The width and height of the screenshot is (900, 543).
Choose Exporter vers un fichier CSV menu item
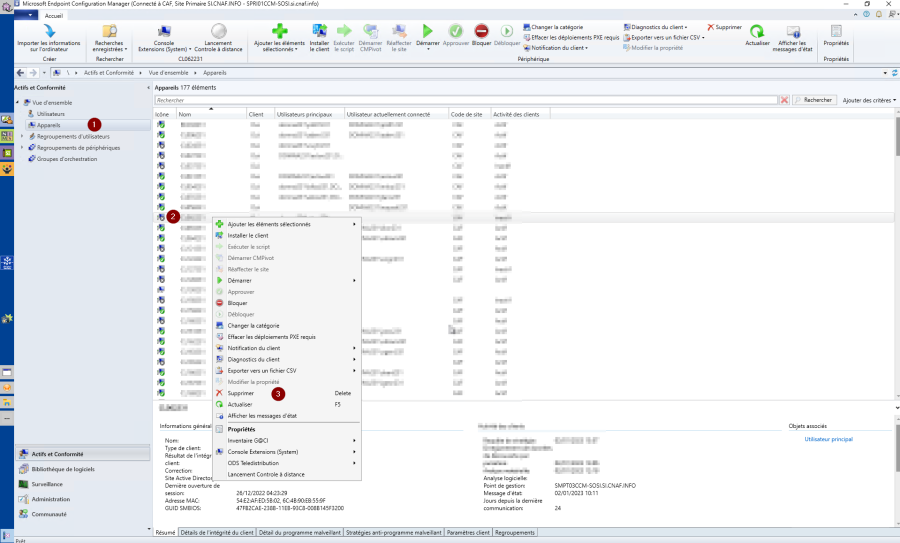(286, 371)
